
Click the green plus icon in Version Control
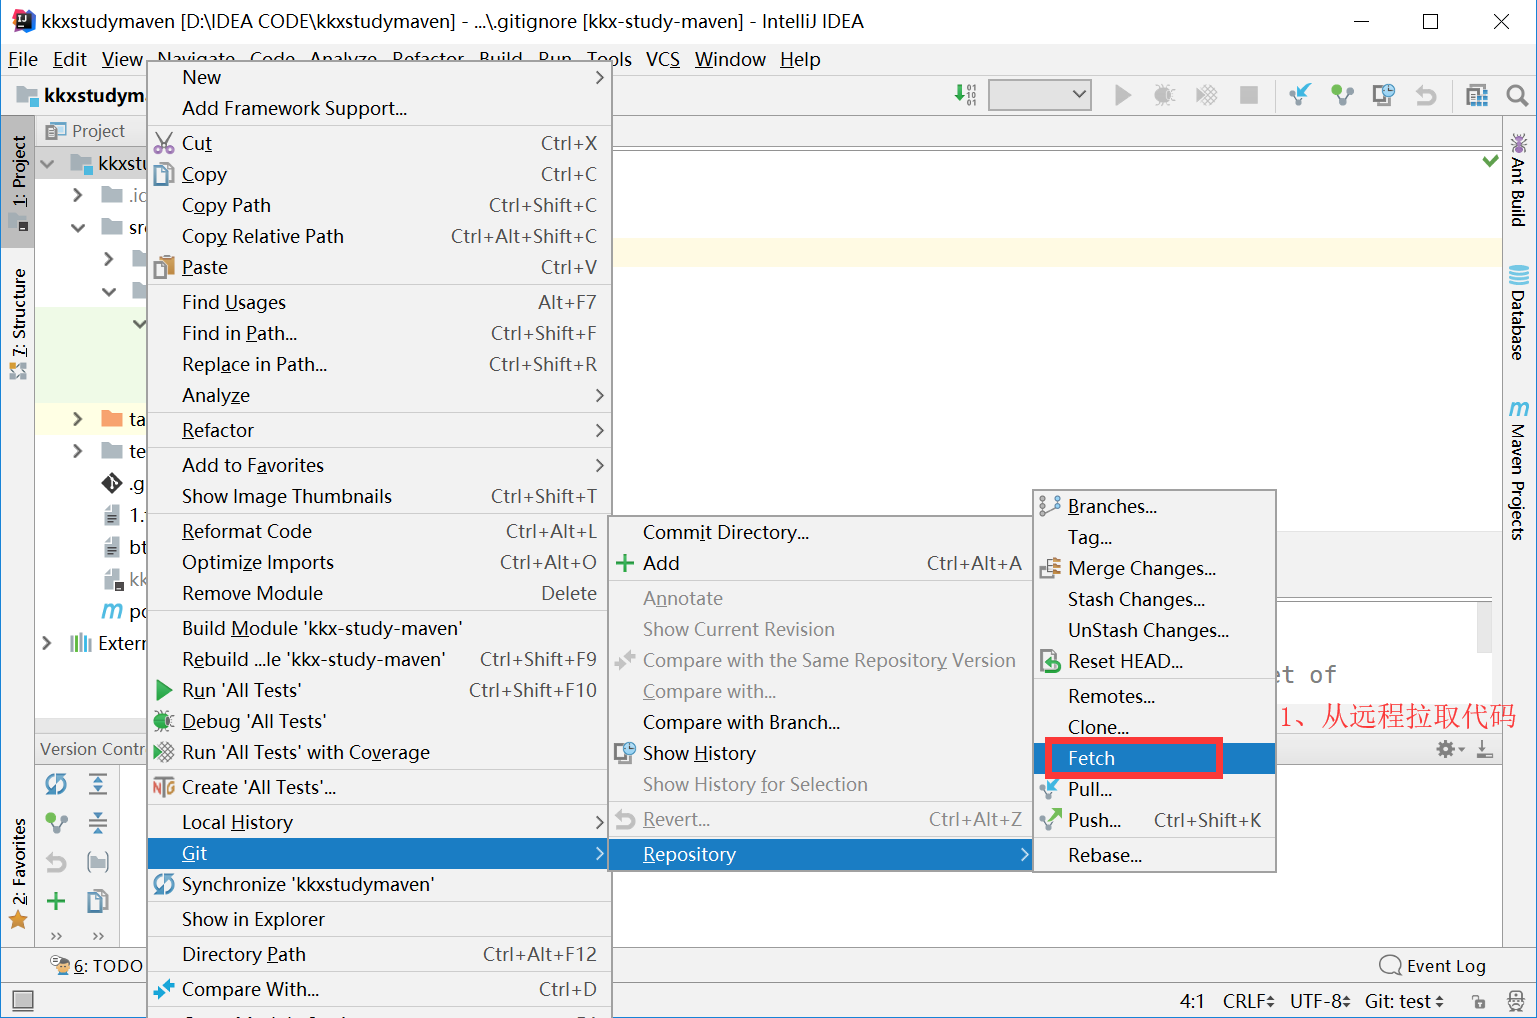pos(56,901)
